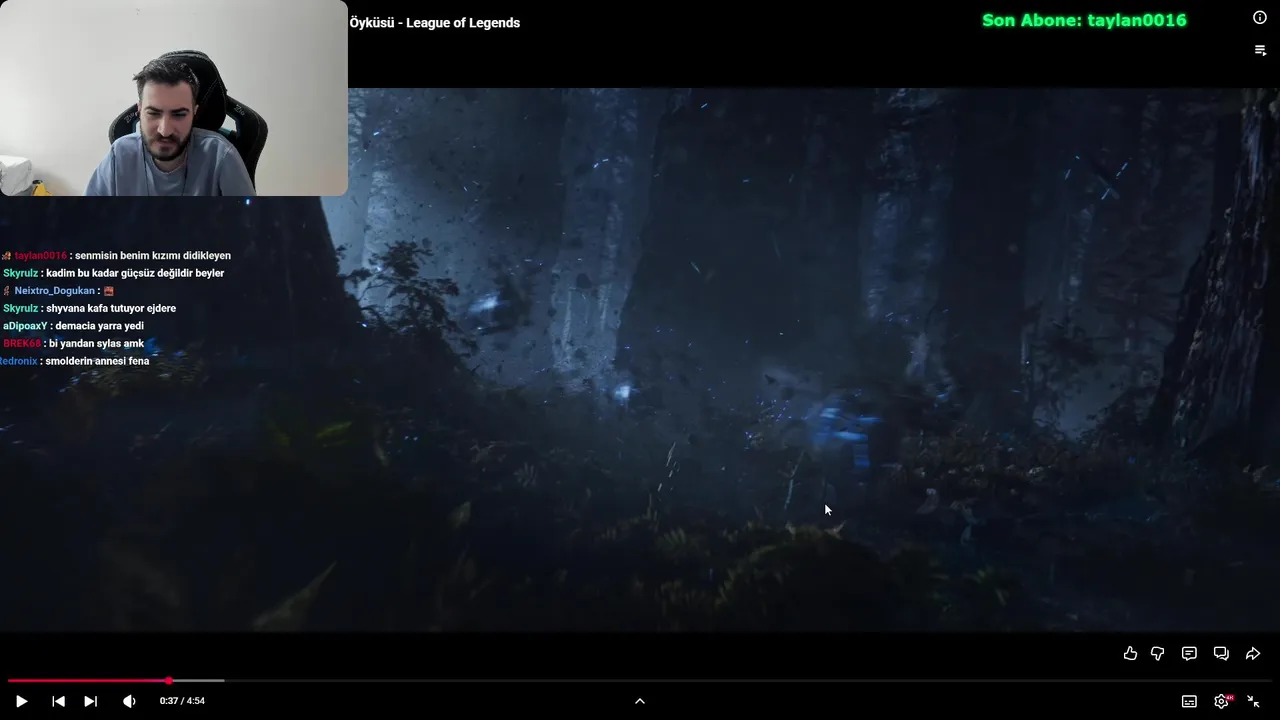Open the comments panel icon
This screenshot has width=1280, height=720.
1189,653
